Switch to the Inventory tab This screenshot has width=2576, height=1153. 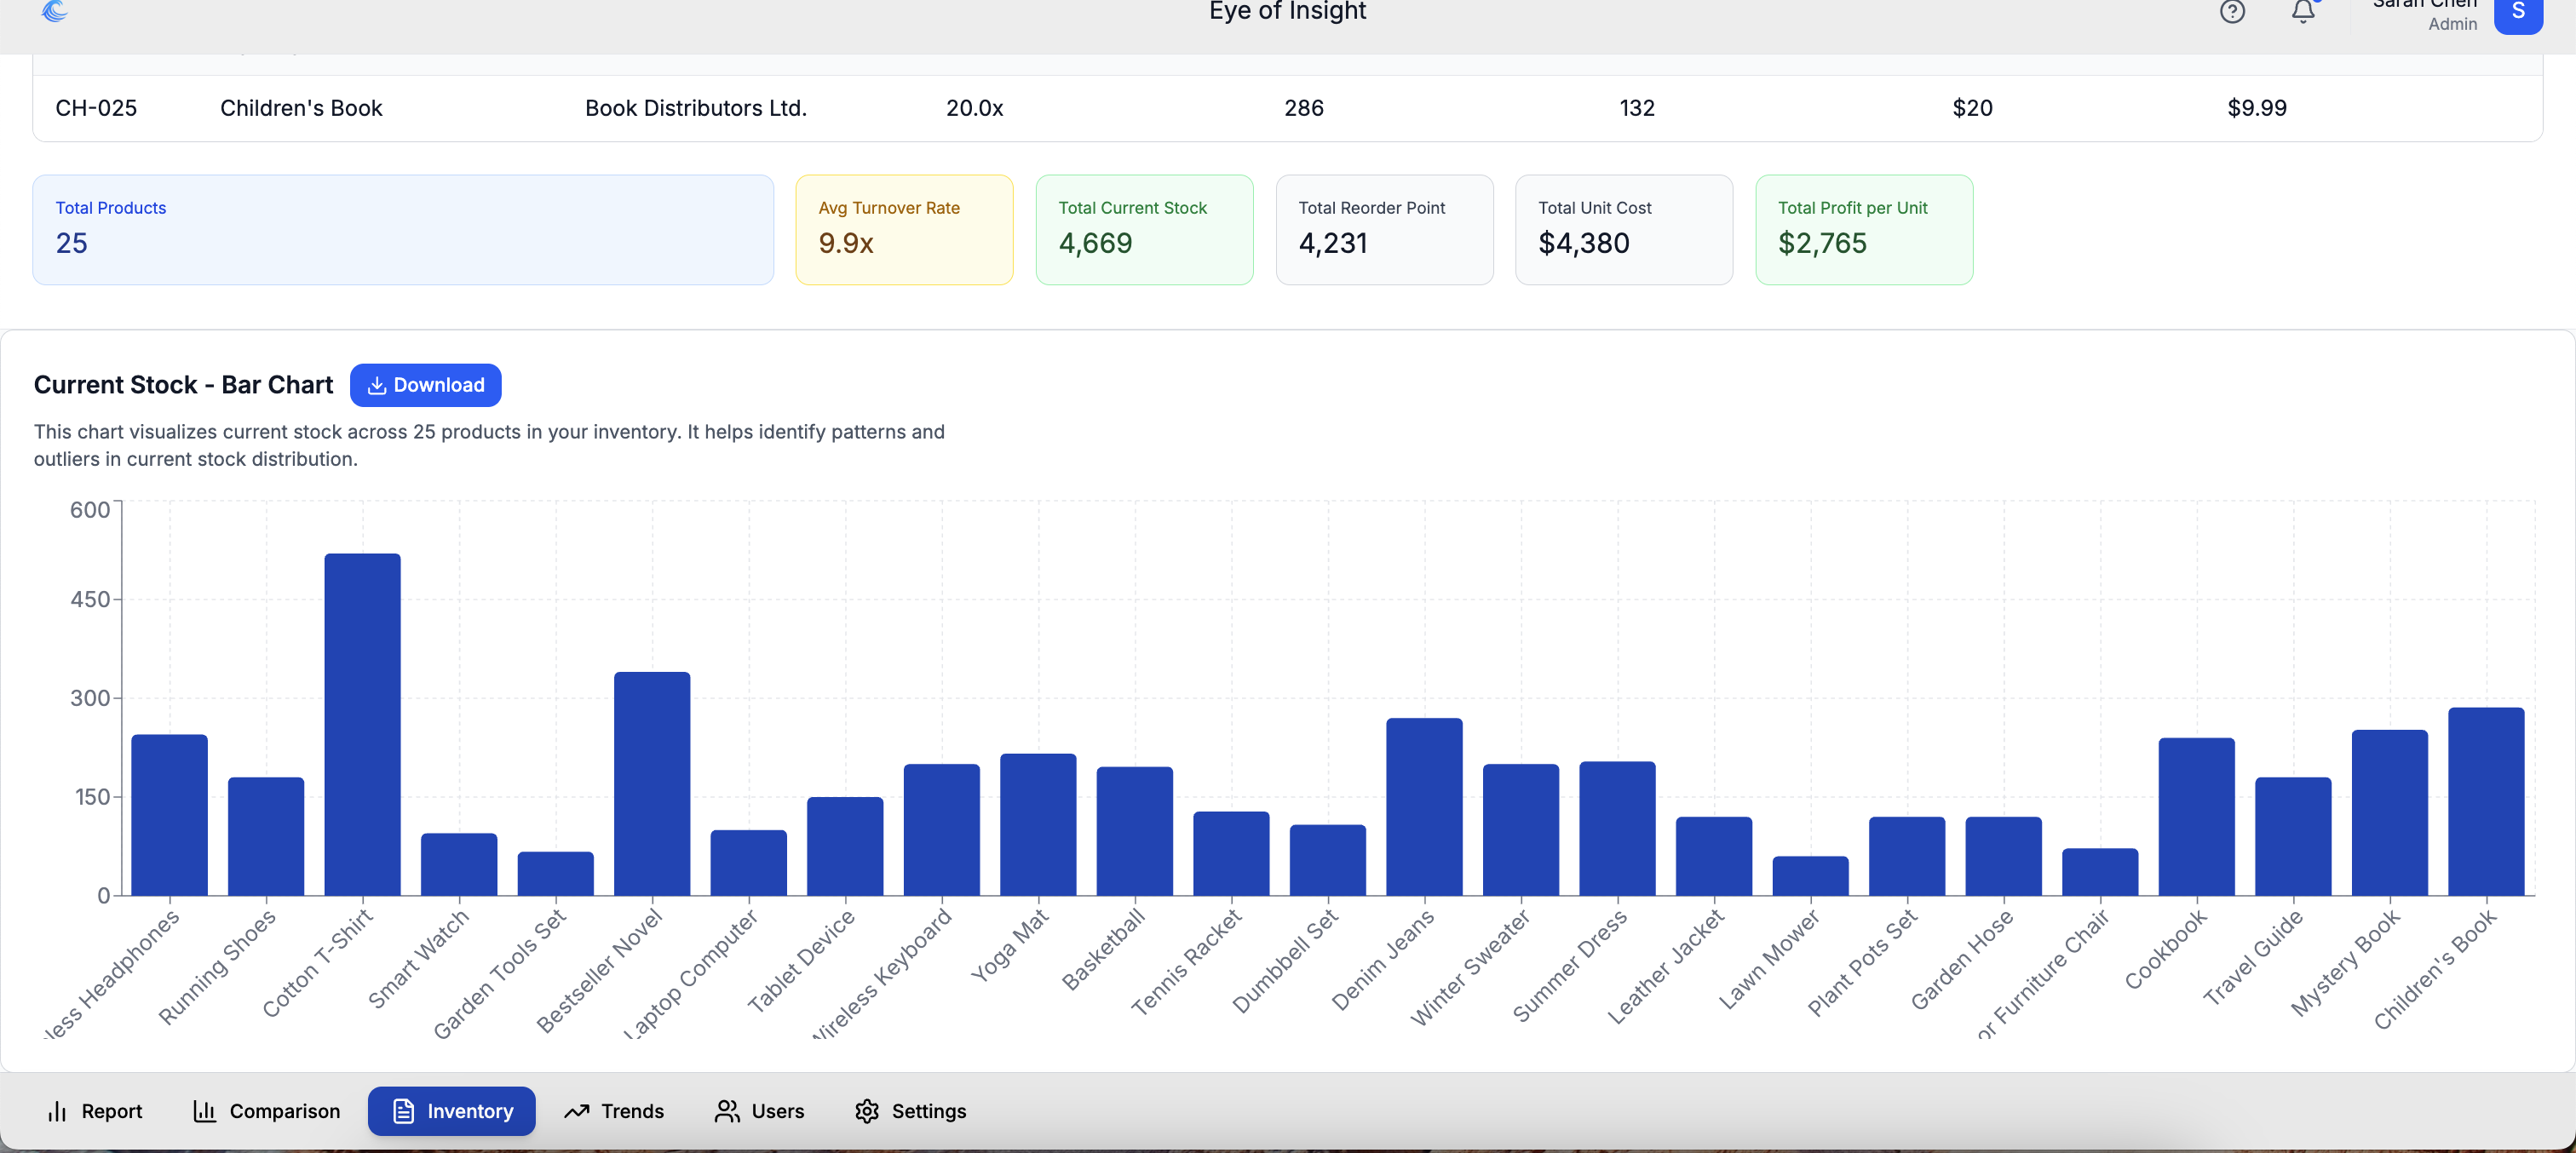point(451,1110)
